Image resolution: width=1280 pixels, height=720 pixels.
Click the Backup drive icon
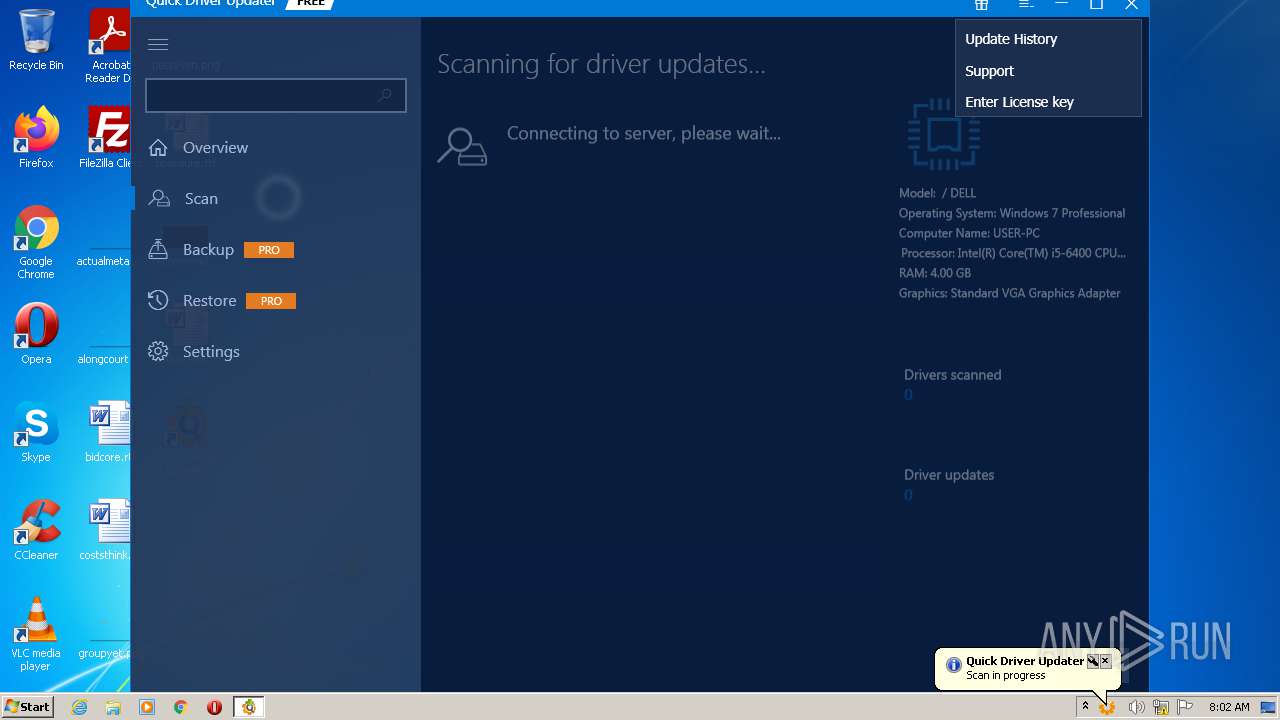tap(158, 249)
